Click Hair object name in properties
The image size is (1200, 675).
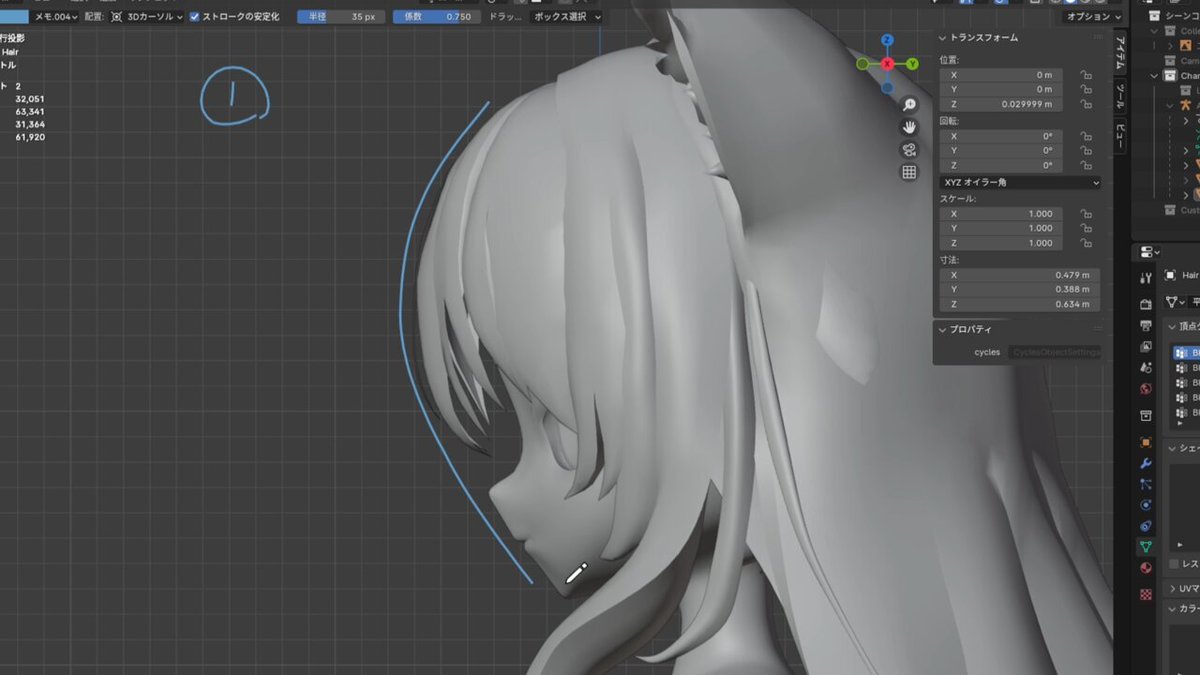[1190, 275]
